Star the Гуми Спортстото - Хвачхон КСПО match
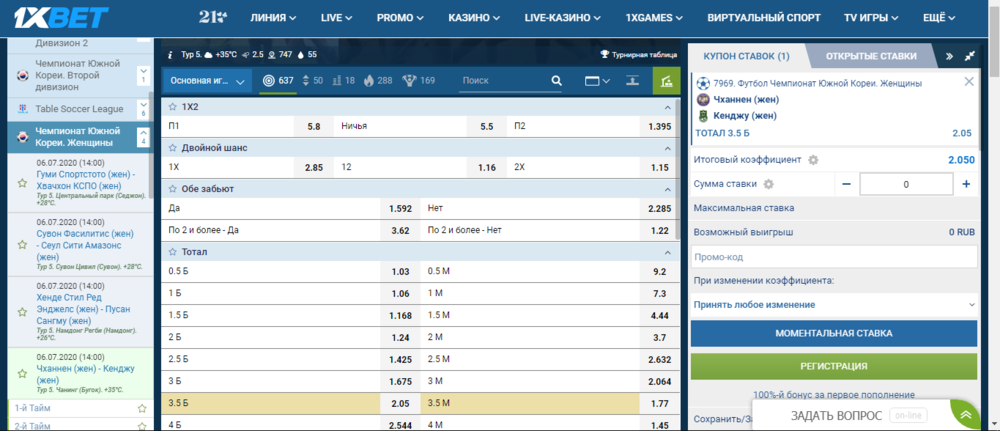Viewport: 1000px width, 431px height. (22, 184)
